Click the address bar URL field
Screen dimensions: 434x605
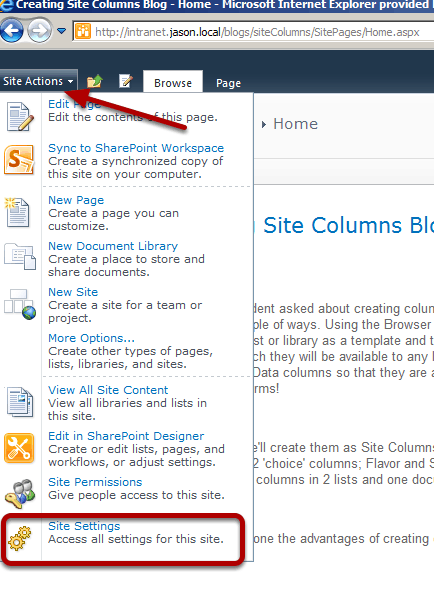tap(253, 32)
